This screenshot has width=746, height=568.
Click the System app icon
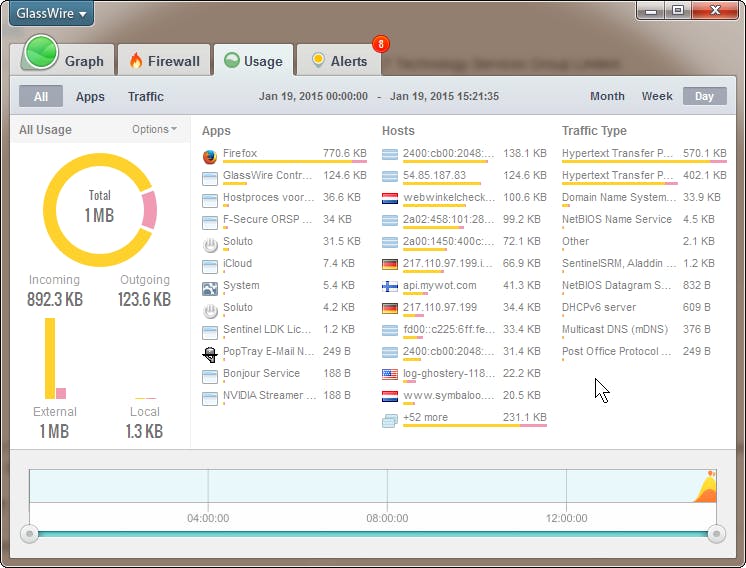click(210, 288)
